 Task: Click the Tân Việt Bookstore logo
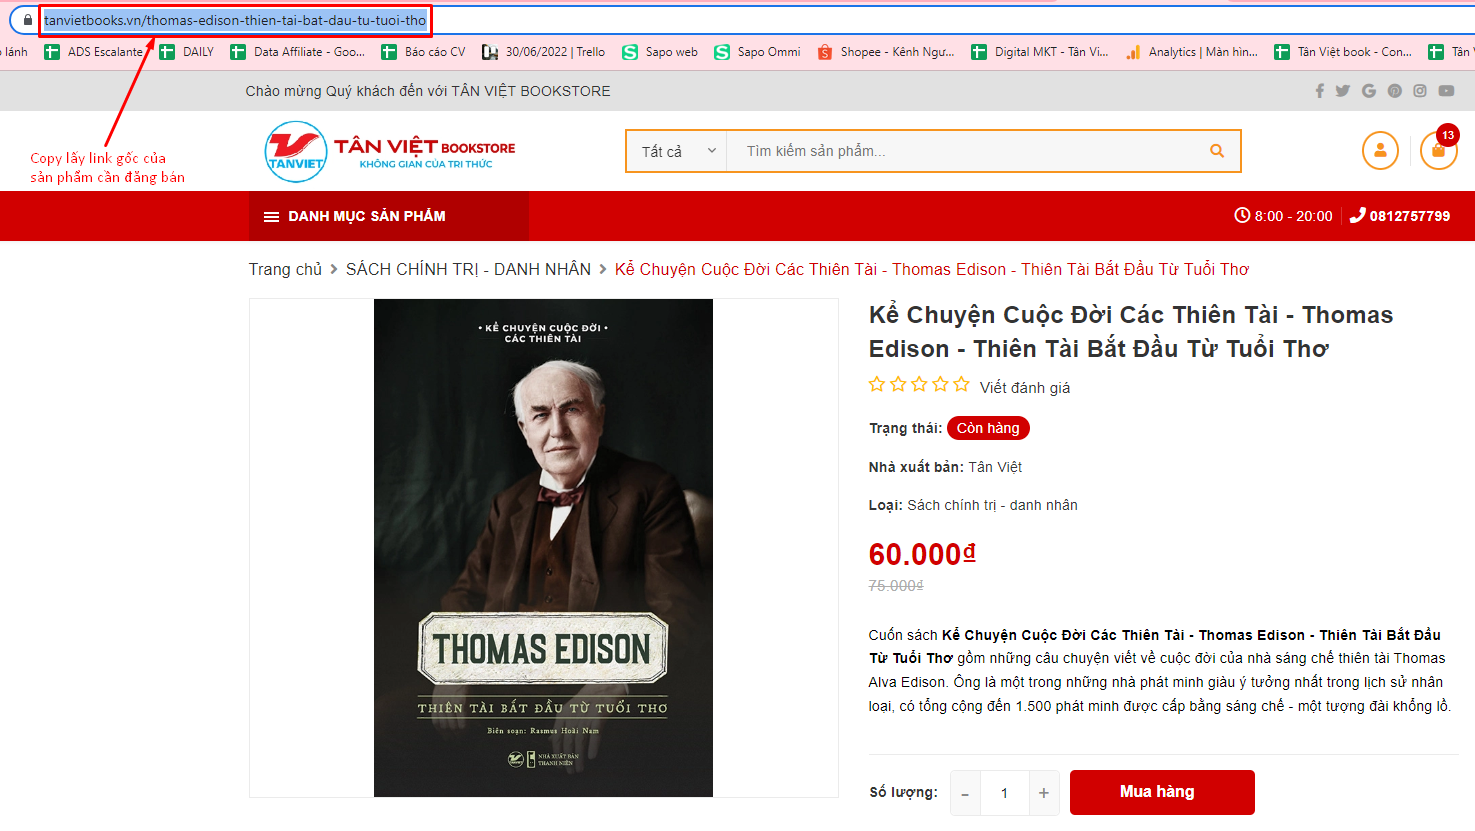tap(390, 152)
